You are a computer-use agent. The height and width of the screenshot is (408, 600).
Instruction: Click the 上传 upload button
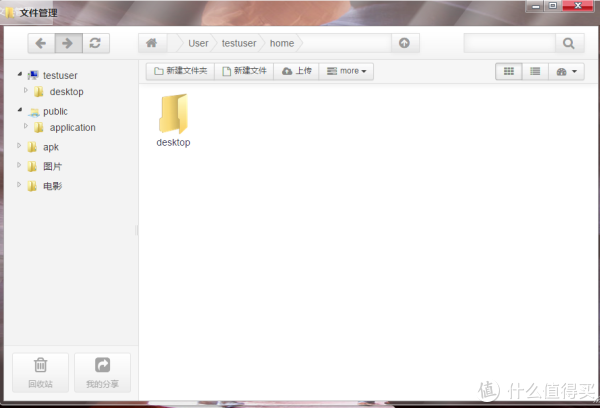pos(297,71)
